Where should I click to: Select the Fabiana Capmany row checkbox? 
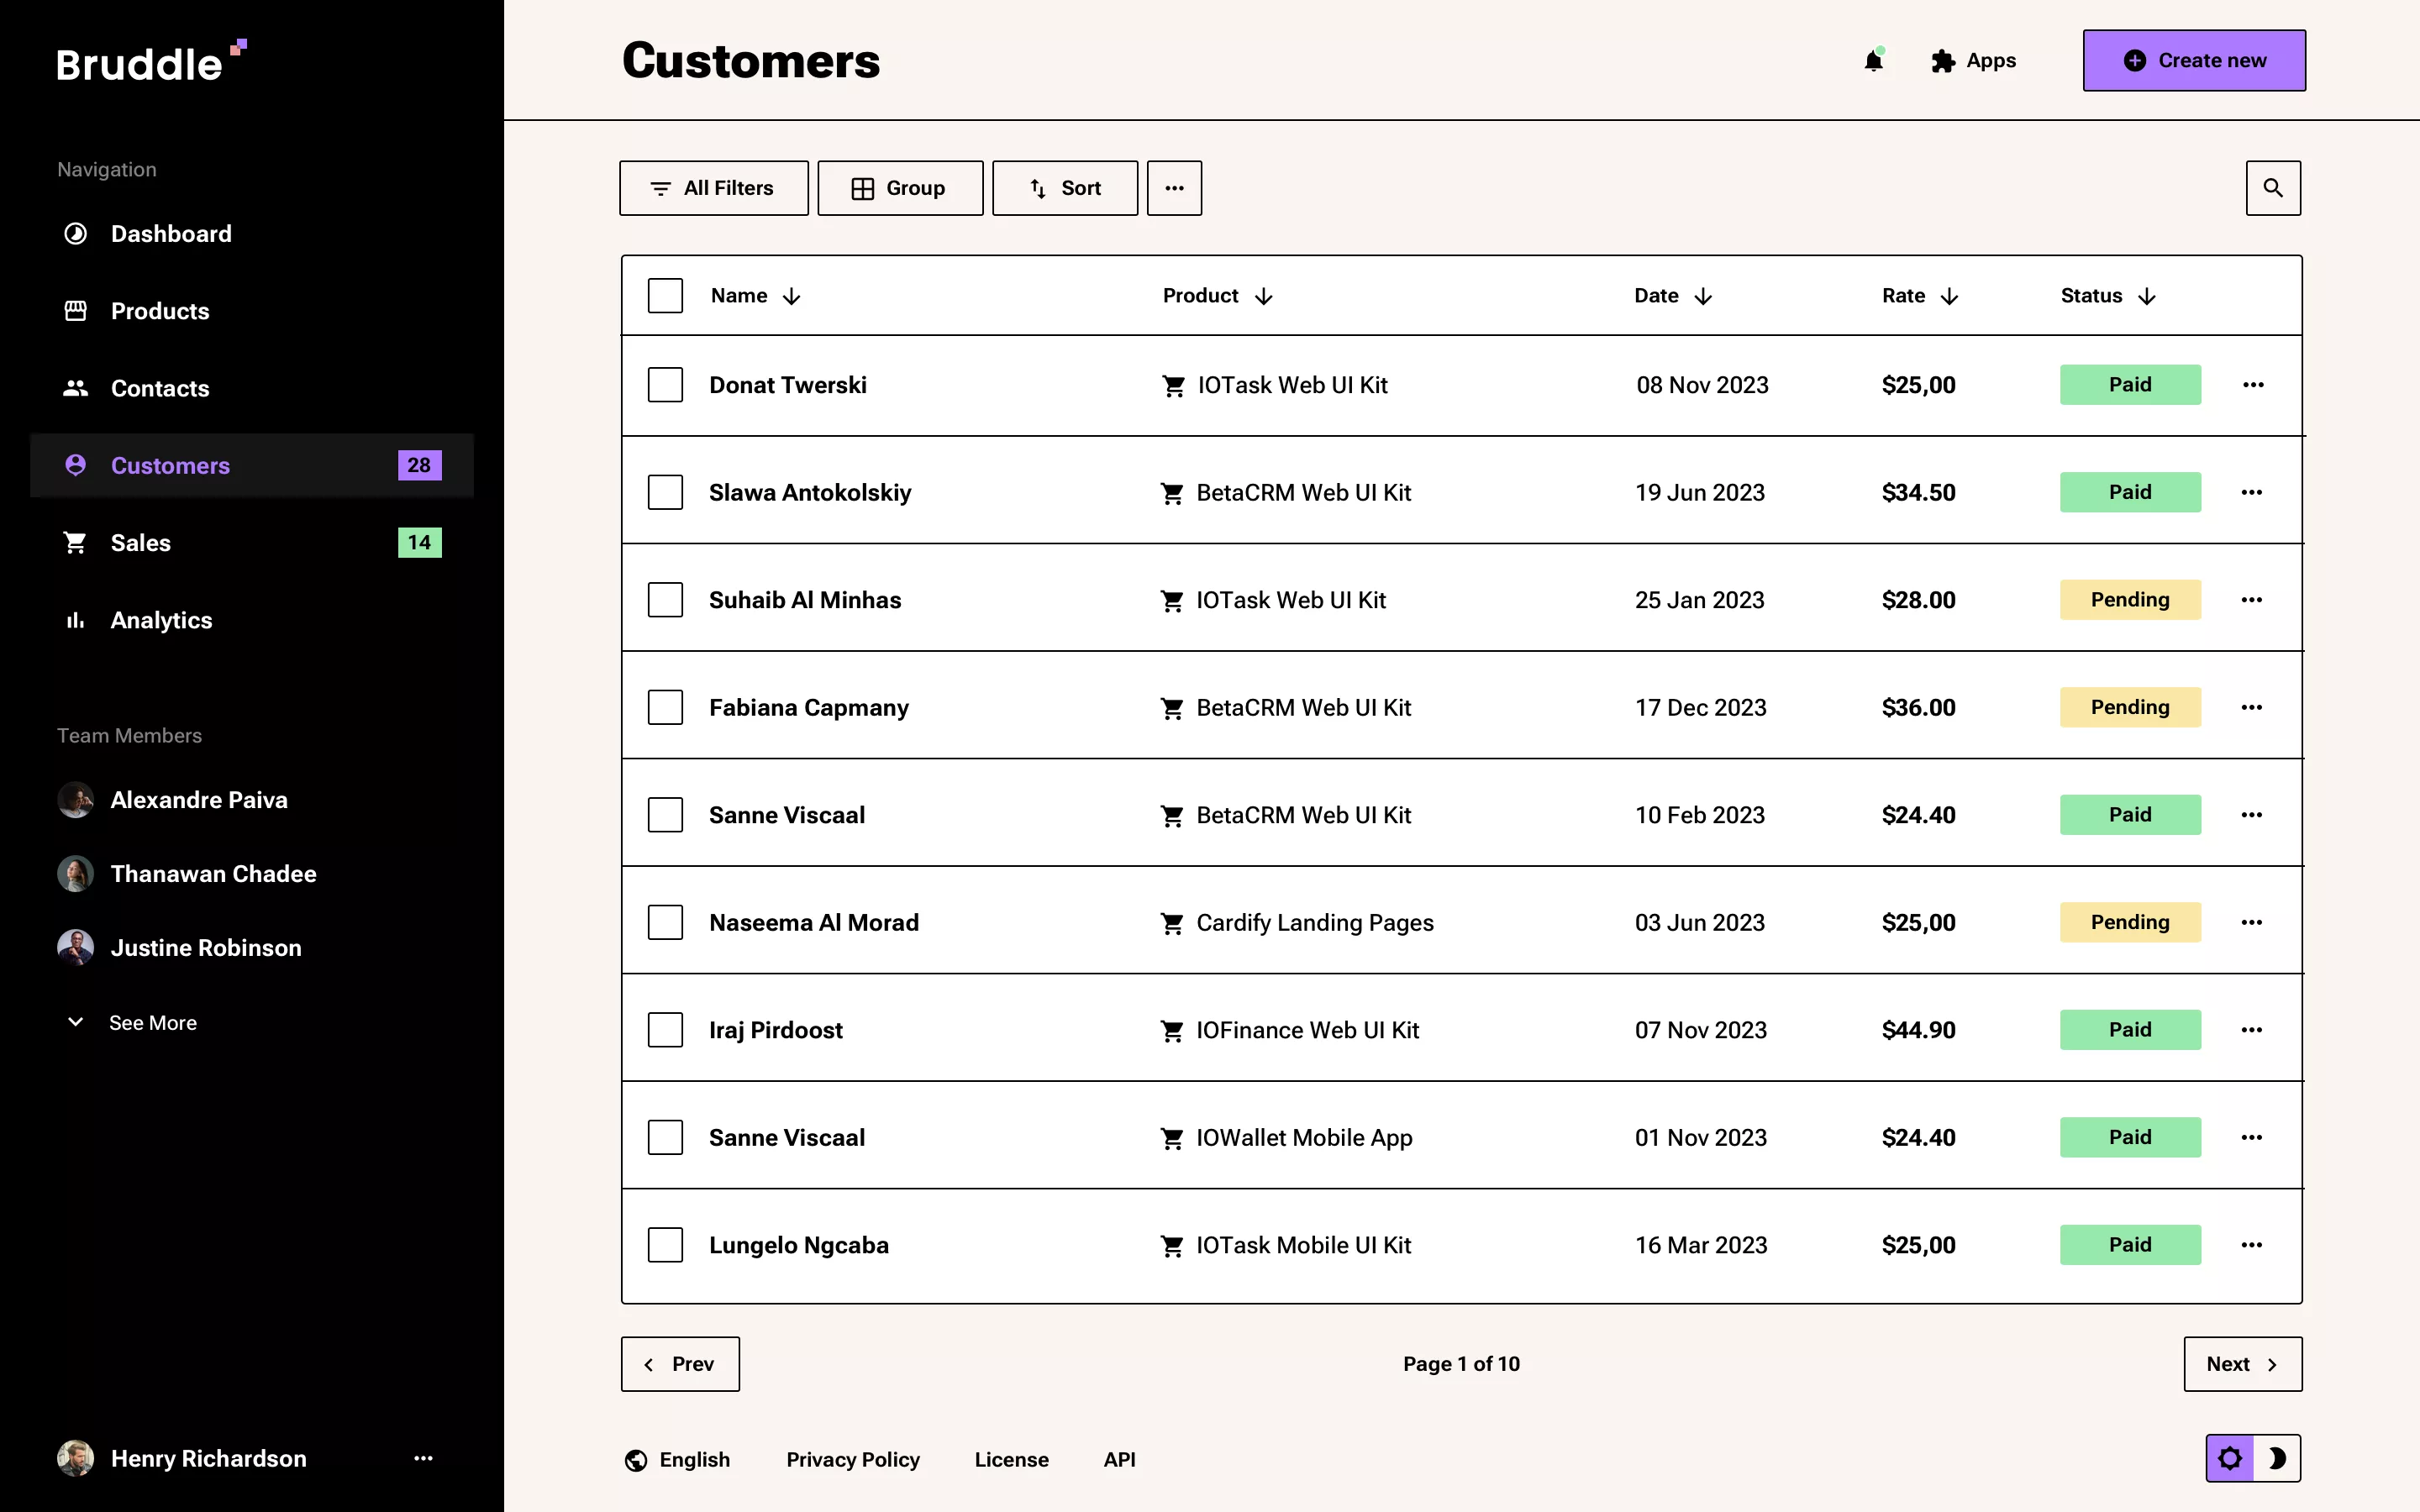(x=665, y=708)
